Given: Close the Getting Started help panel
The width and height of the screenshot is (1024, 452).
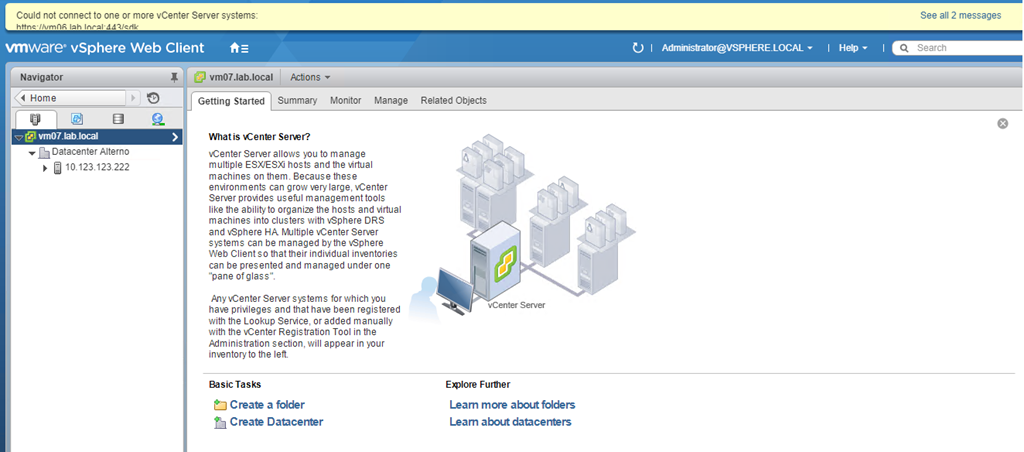Looking at the screenshot, I should click(x=1002, y=123).
